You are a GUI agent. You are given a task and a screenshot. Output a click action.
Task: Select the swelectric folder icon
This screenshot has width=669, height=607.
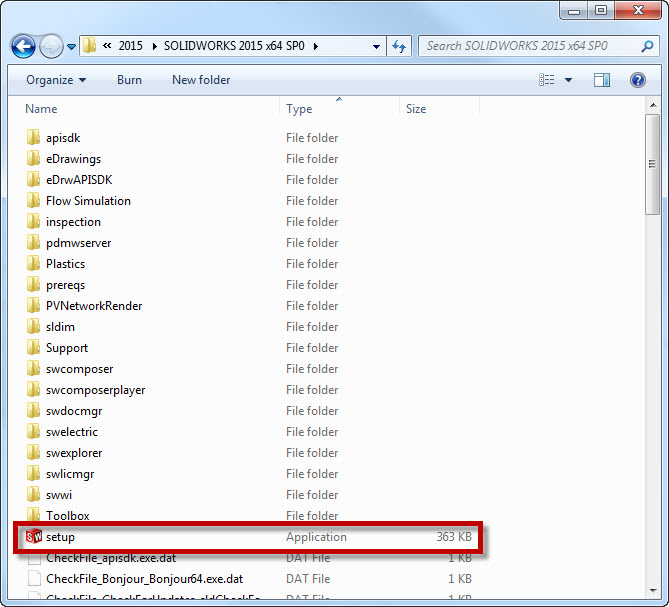(33, 431)
